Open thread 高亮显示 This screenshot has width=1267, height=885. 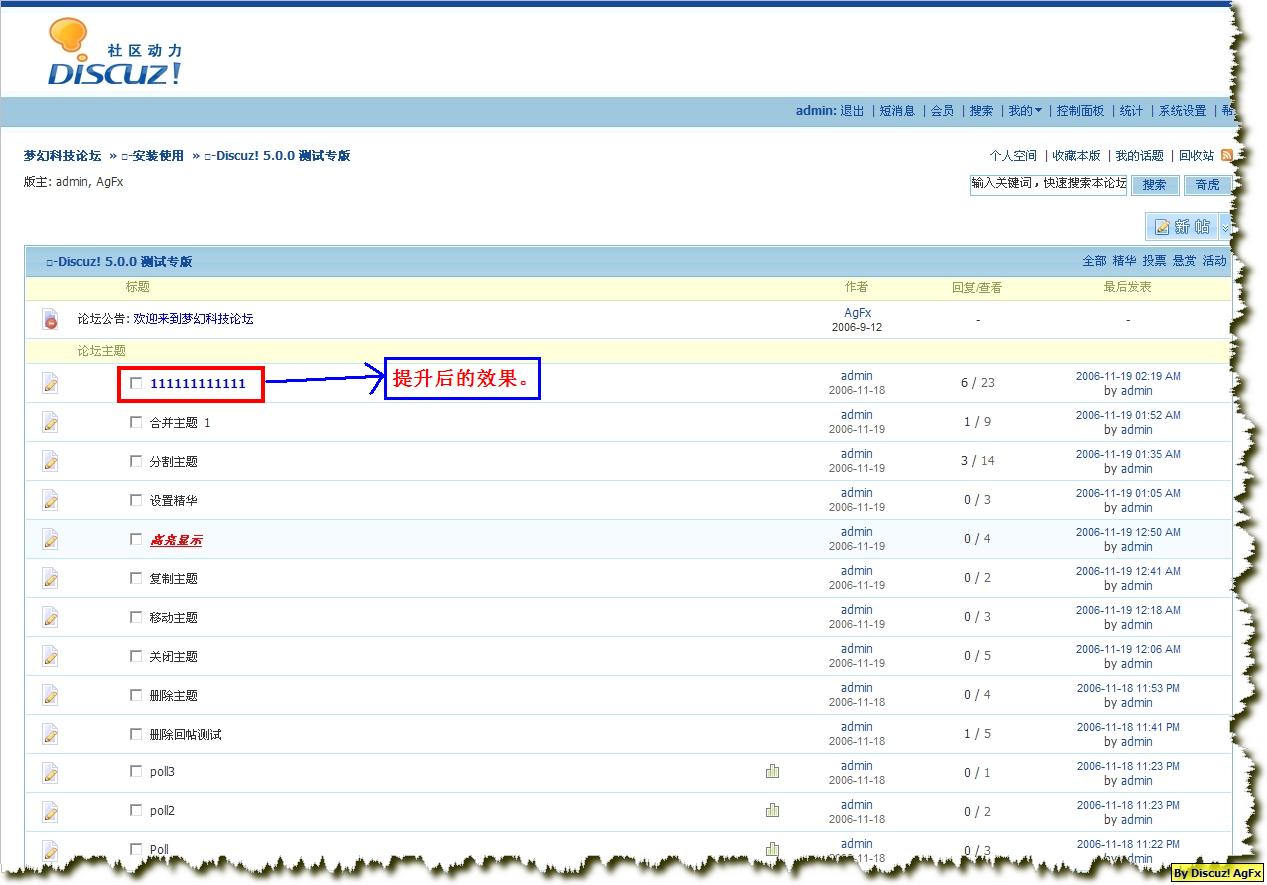pyautogui.click(x=176, y=540)
